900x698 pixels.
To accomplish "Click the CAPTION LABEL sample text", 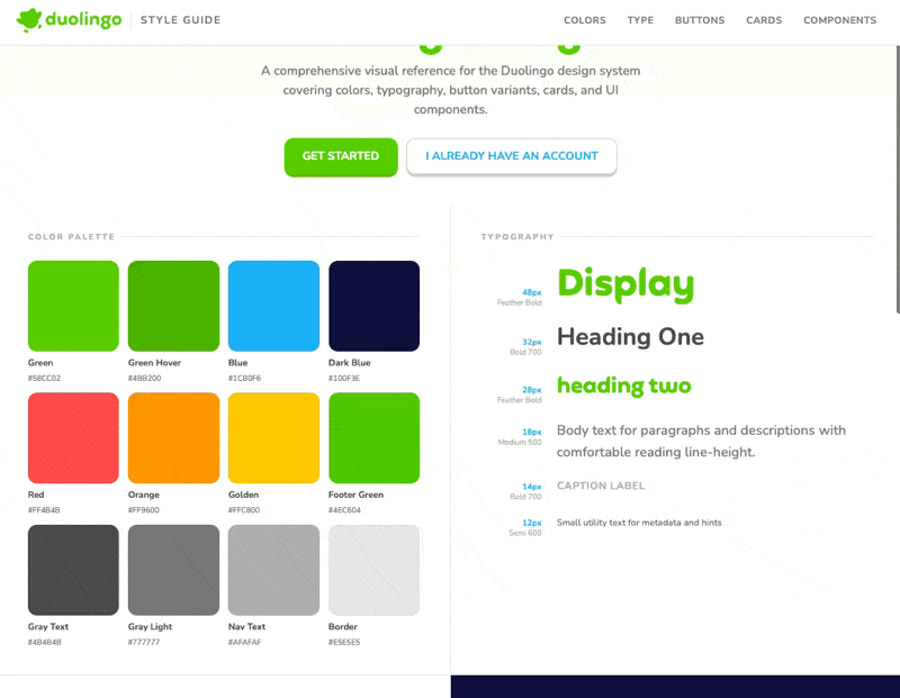I will pyautogui.click(x=601, y=486).
